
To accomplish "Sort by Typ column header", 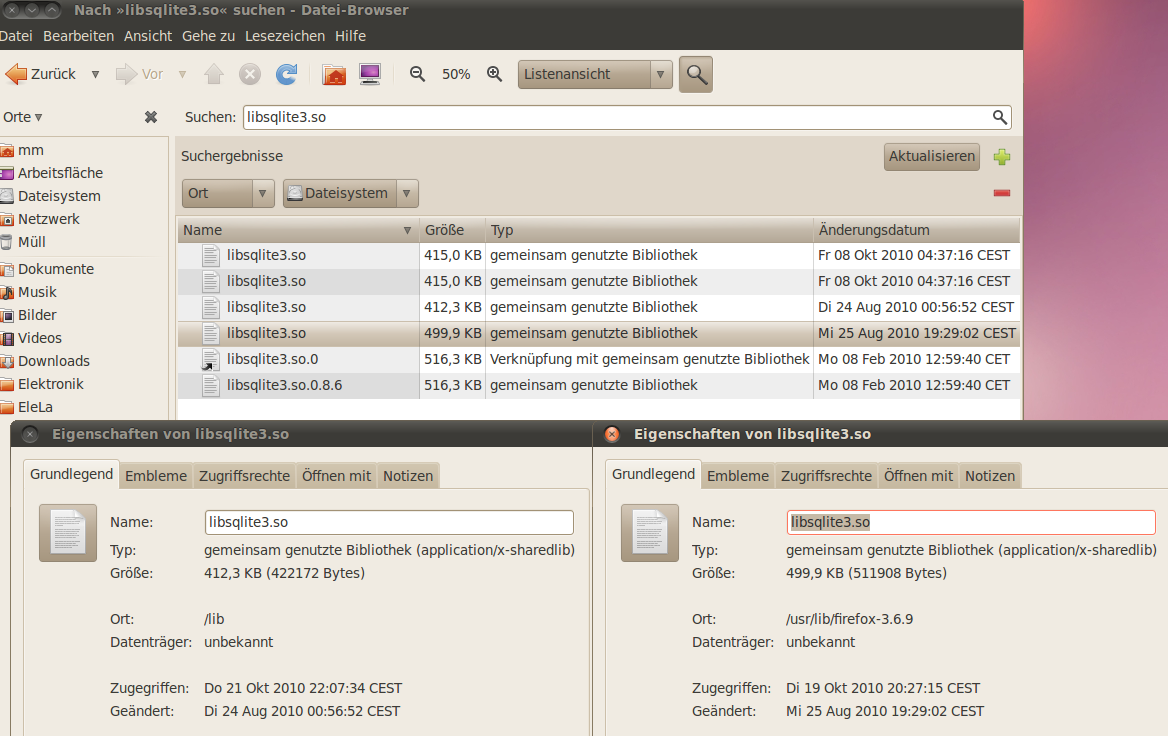I will [x=649, y=230].
